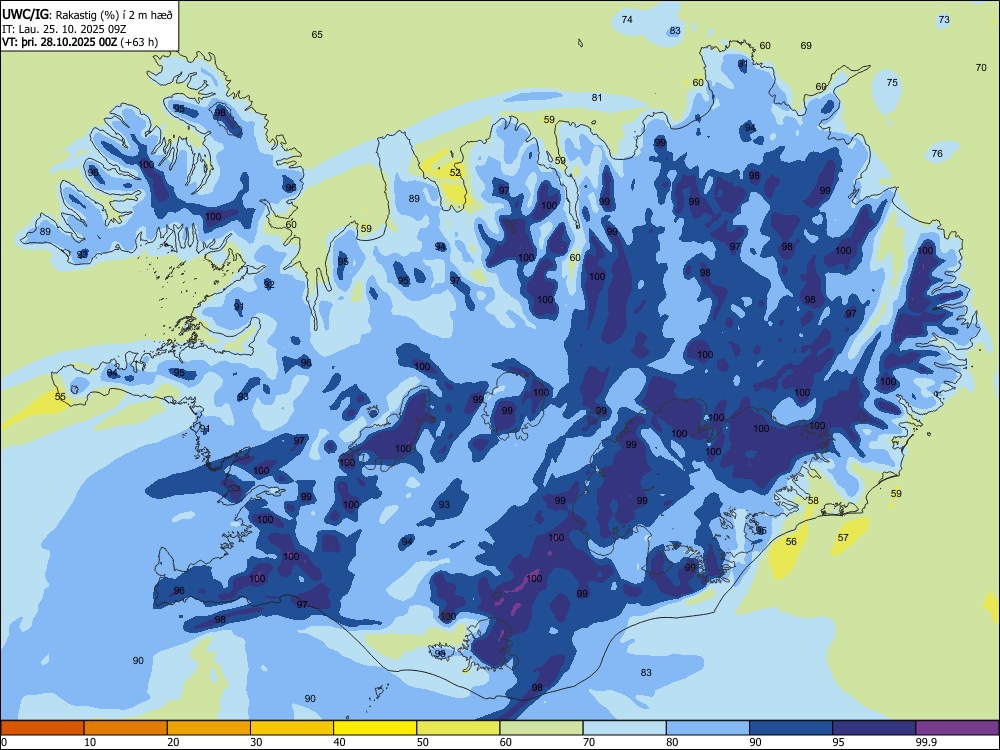Click the '80' legend tick label

coord(672,742)
